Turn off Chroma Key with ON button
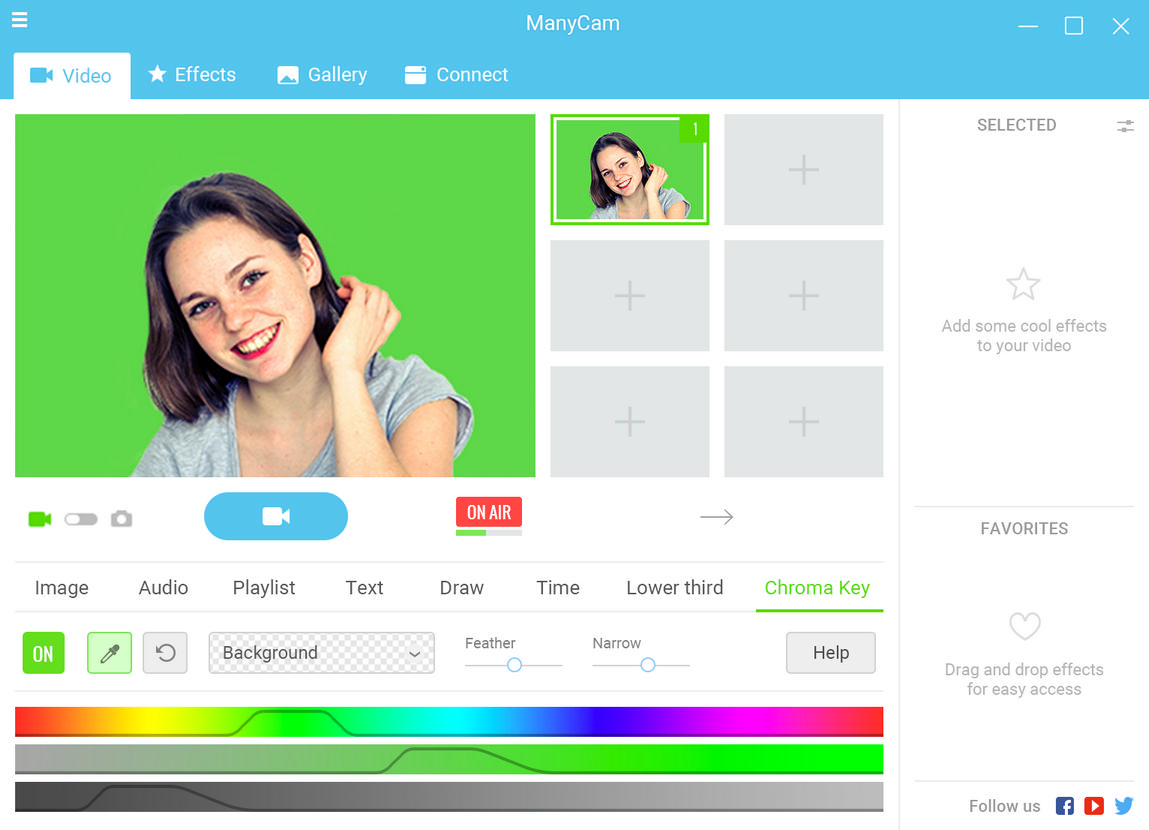This screenshot has width=1149, height=830. point(43,654)
